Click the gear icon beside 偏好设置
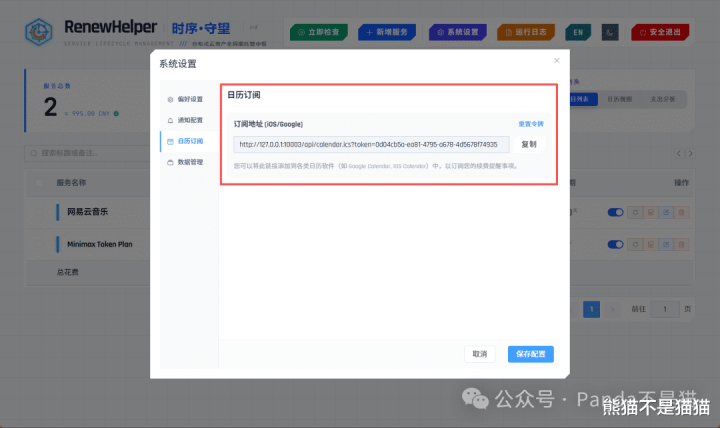 [170, 99]
